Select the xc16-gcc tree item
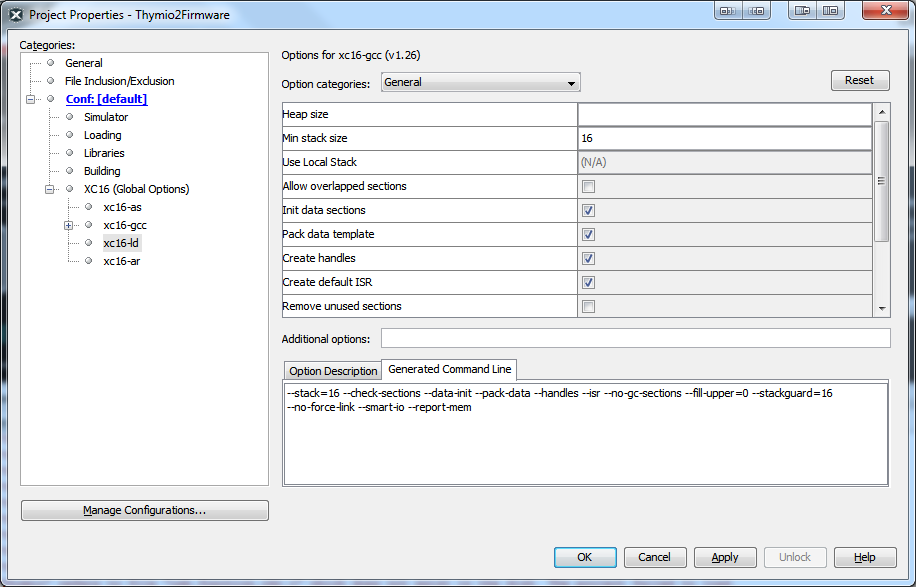Screen dimensions: 916x587 coord(124,225)
